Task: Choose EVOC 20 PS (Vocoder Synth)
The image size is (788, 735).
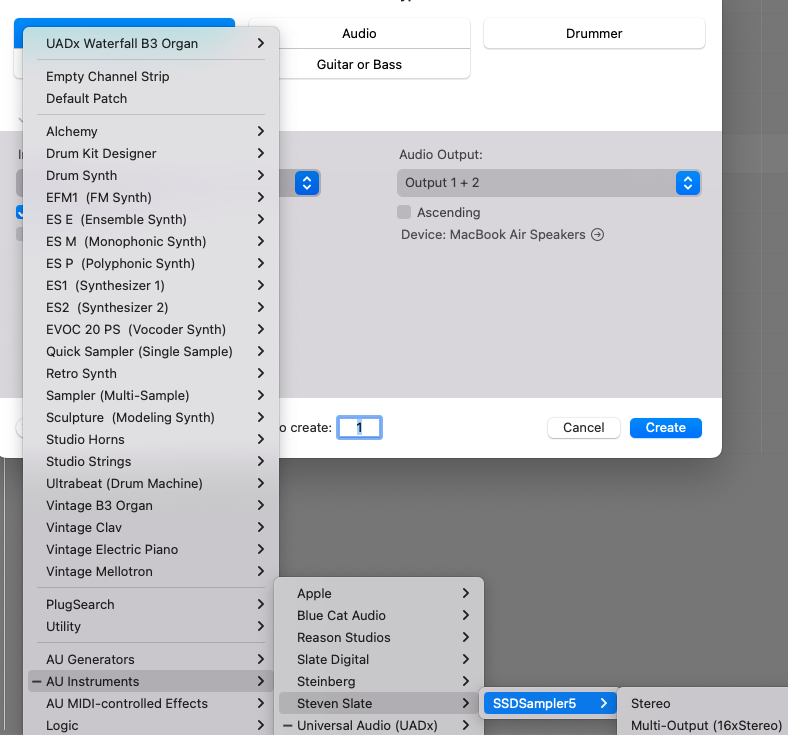Action: pyautogui.click(x=151, y=330)
